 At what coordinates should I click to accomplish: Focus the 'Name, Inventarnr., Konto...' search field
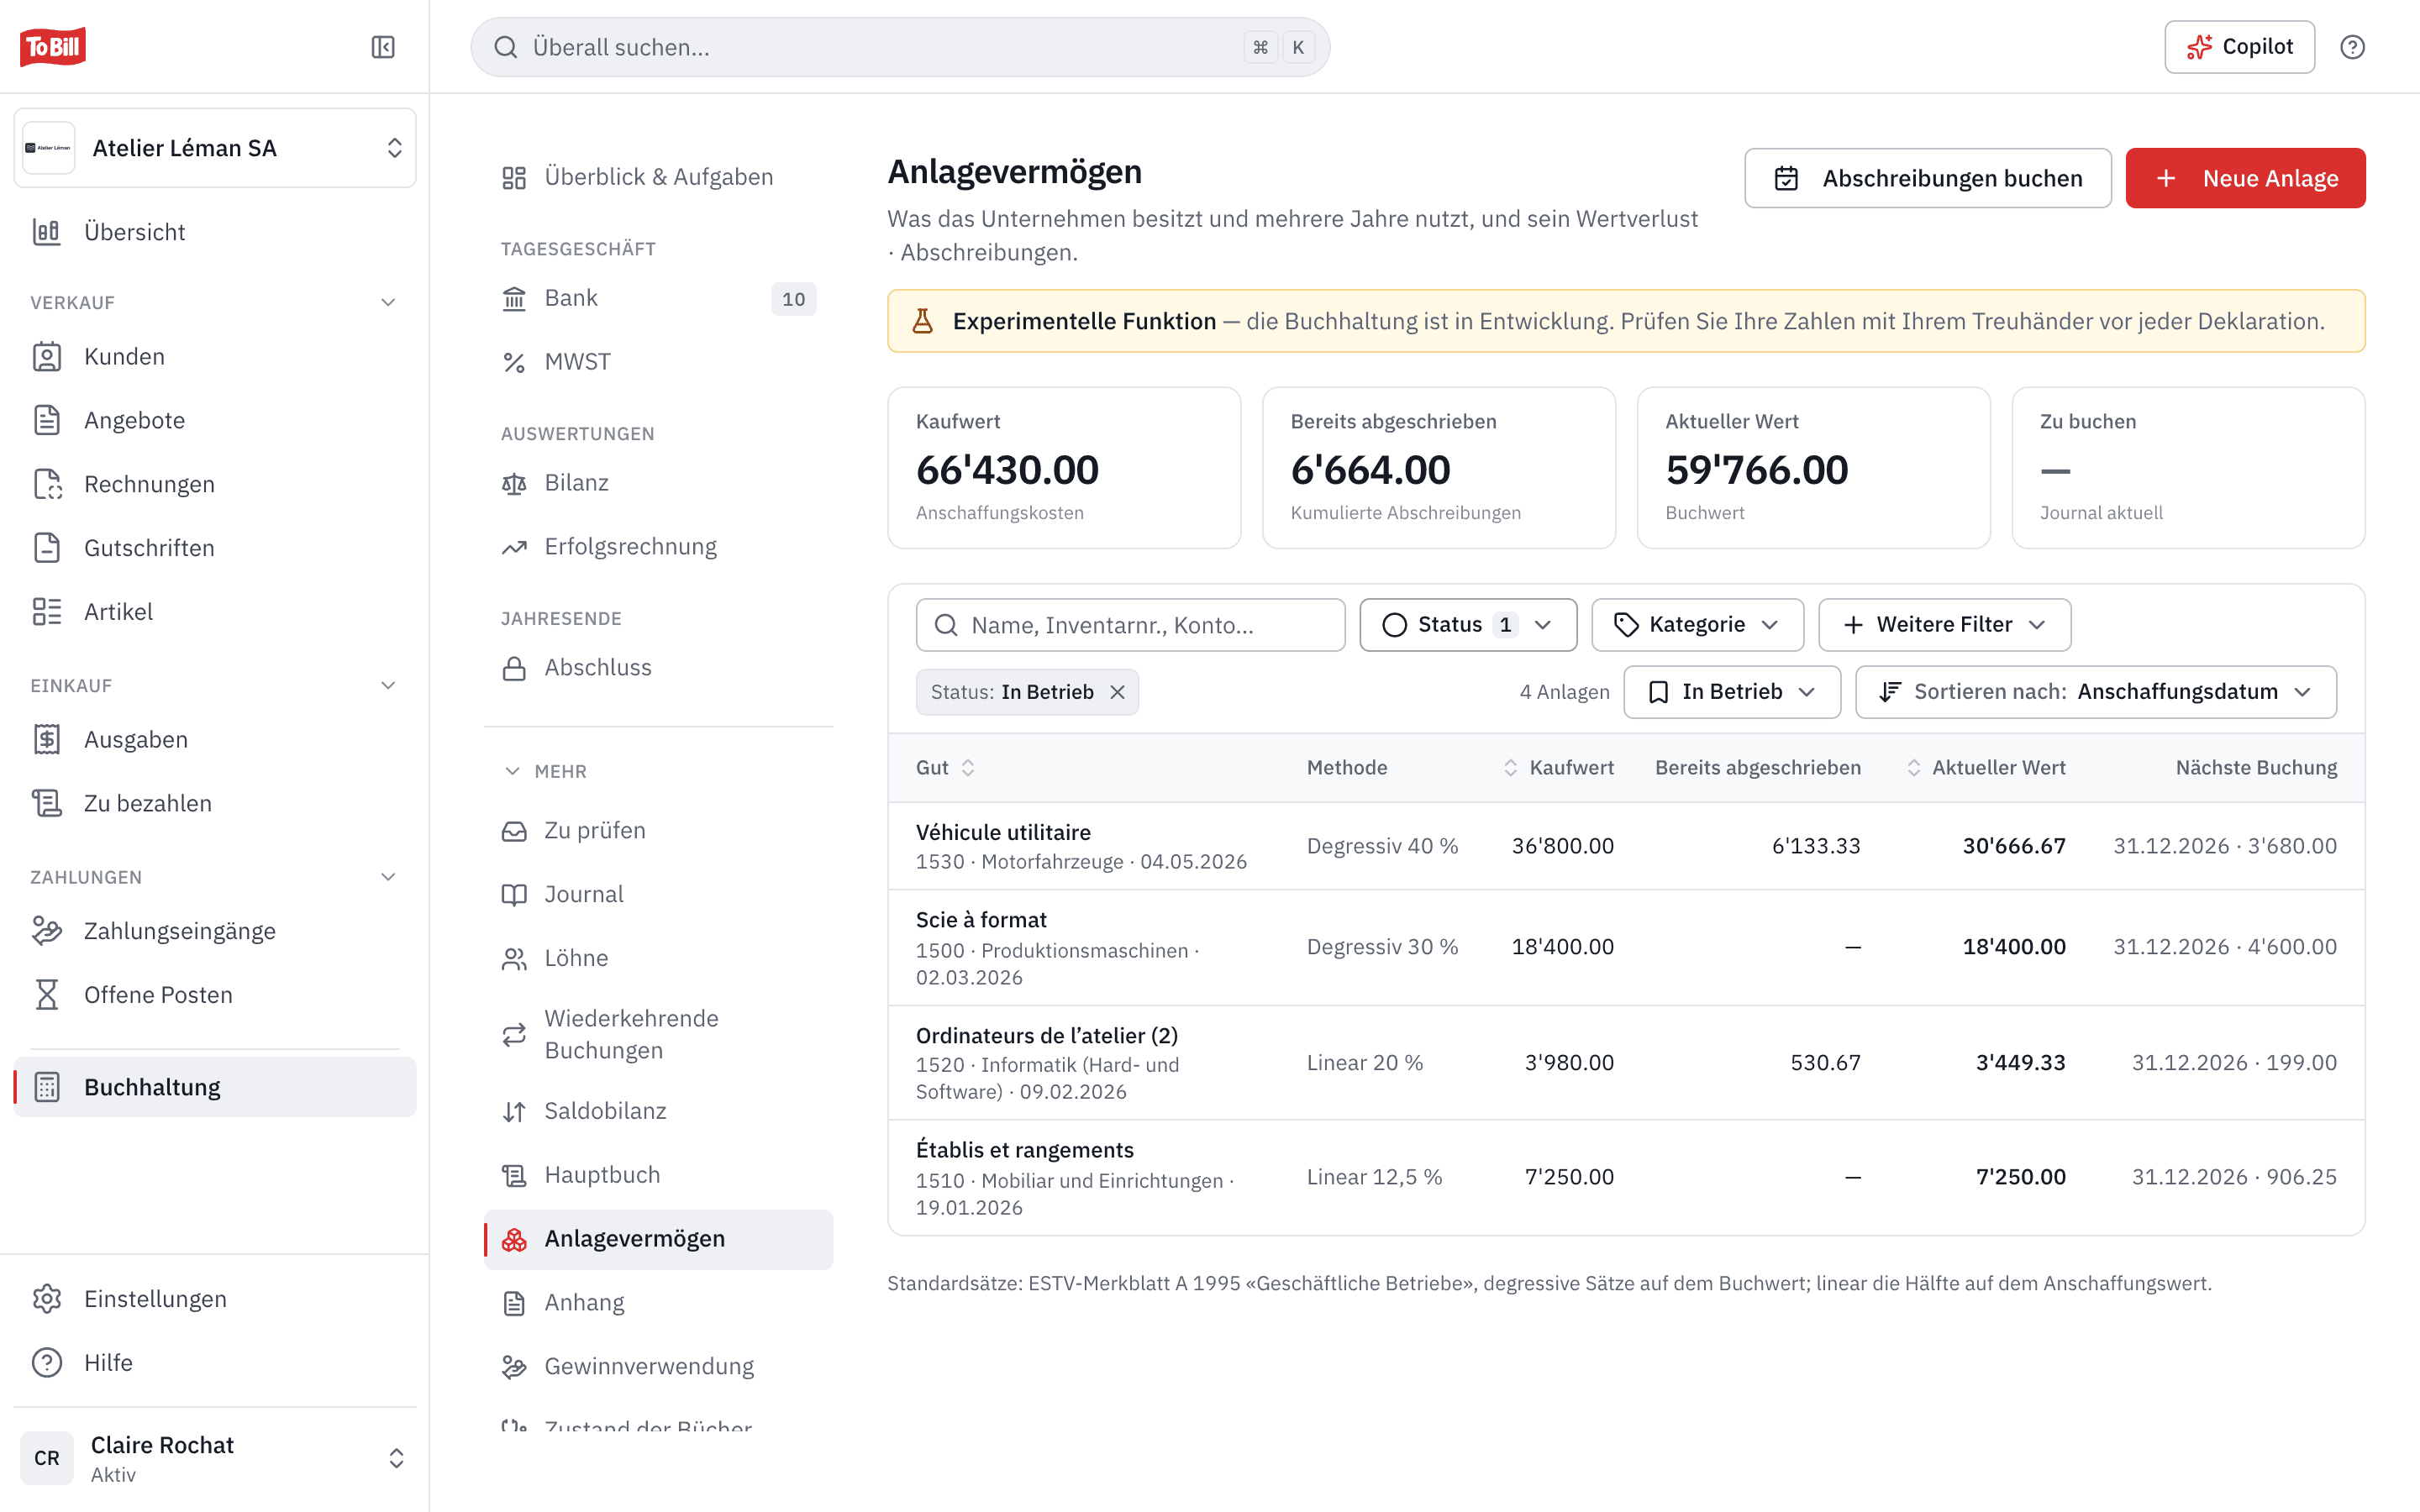point(1130,625)
